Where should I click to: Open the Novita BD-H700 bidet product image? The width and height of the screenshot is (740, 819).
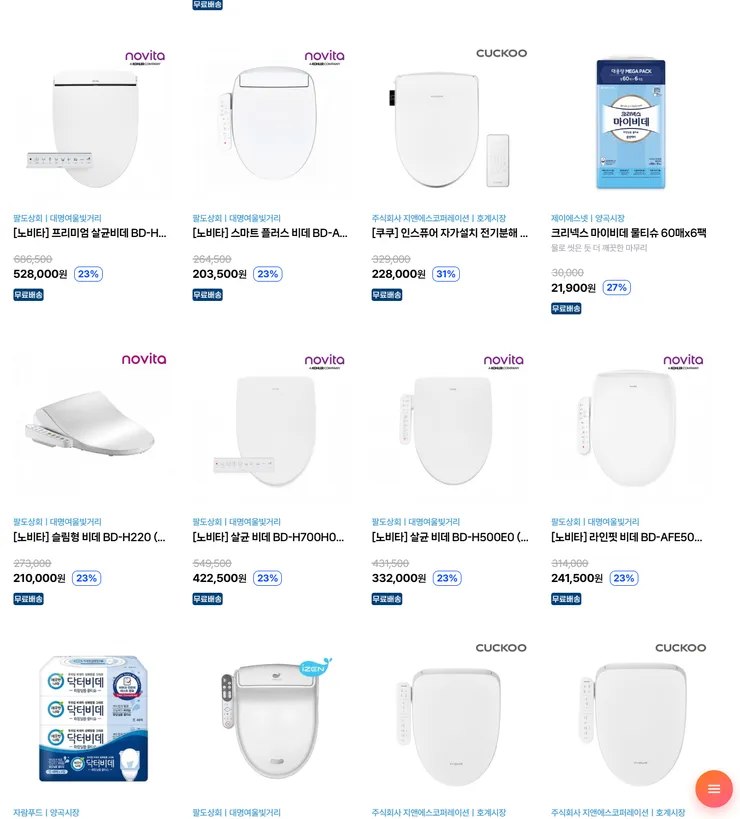coord(271,427)
